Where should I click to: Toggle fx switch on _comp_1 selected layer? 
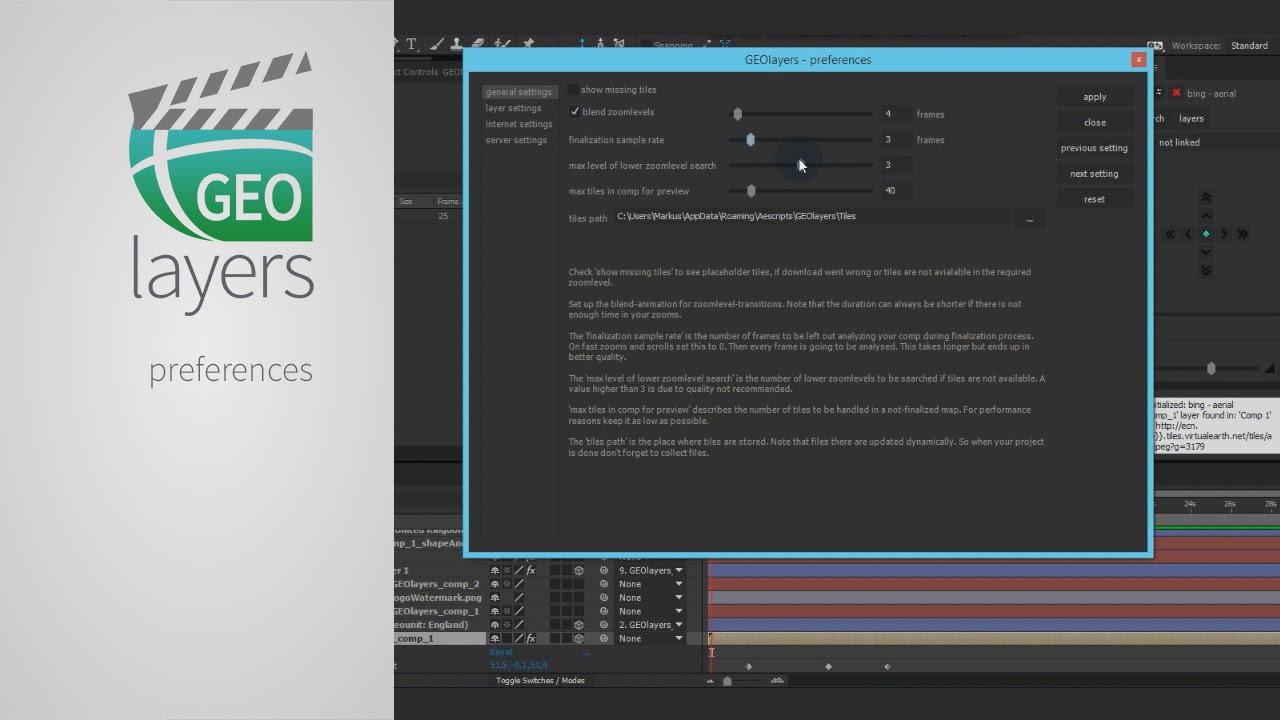pos(531,638)
